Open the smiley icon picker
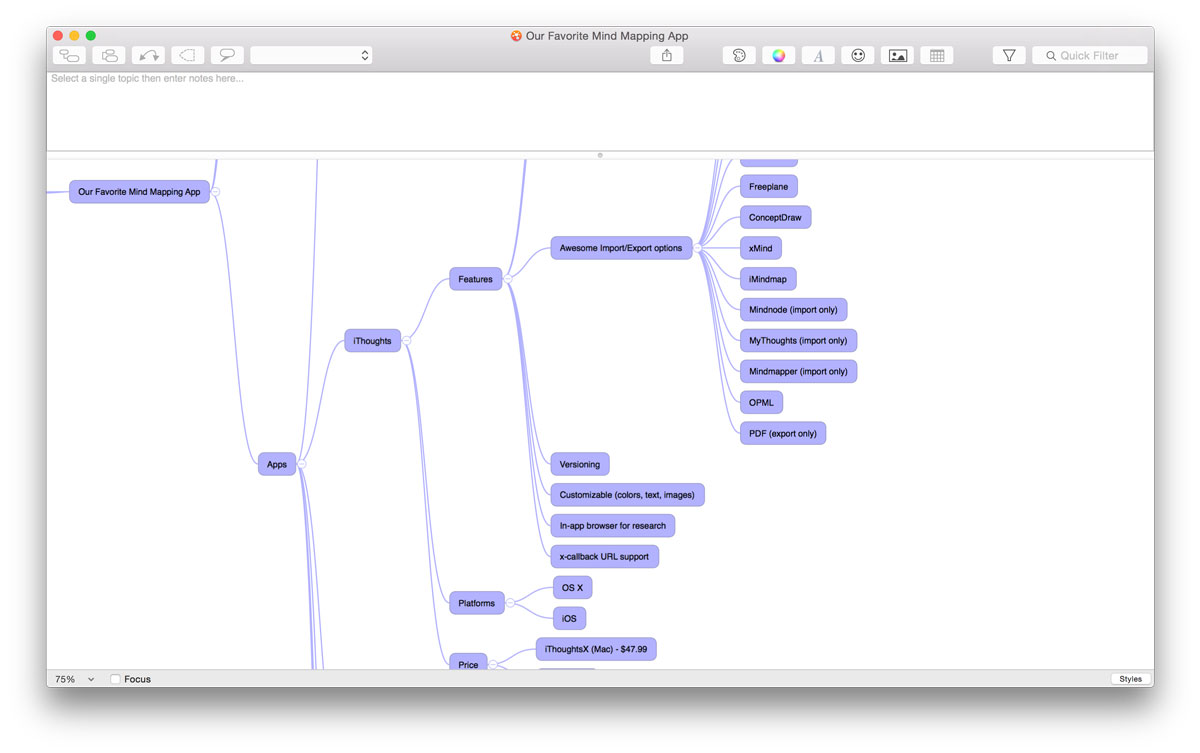This screenshot has width=1200, height=753. [x=858, y=56]
